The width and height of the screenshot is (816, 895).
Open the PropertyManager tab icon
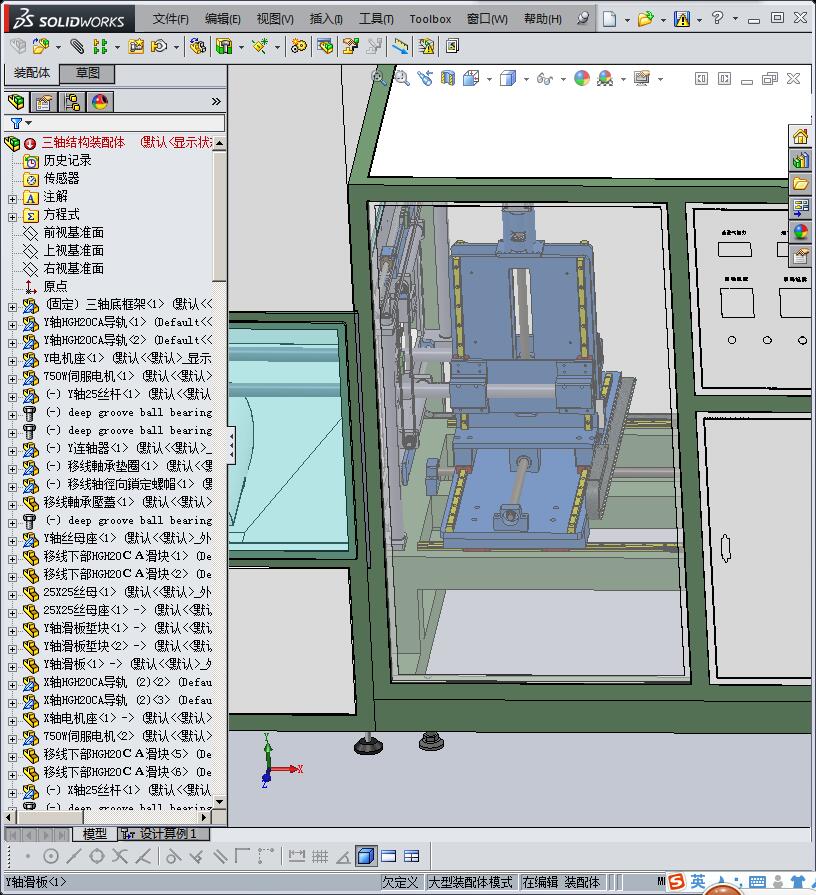[x=44, y=102]
